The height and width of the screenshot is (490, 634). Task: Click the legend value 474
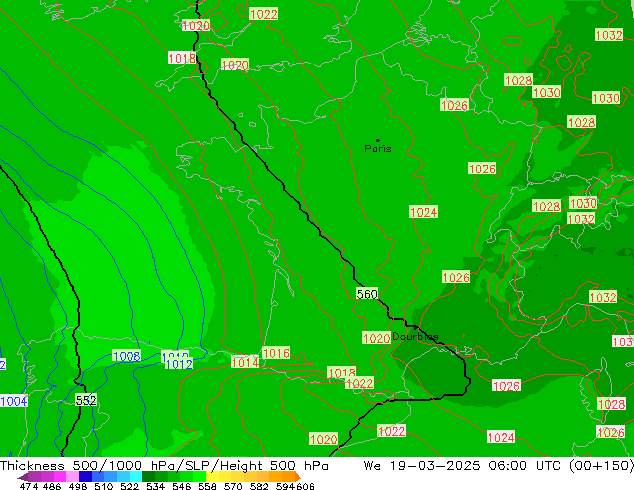(x=29, y=486)
